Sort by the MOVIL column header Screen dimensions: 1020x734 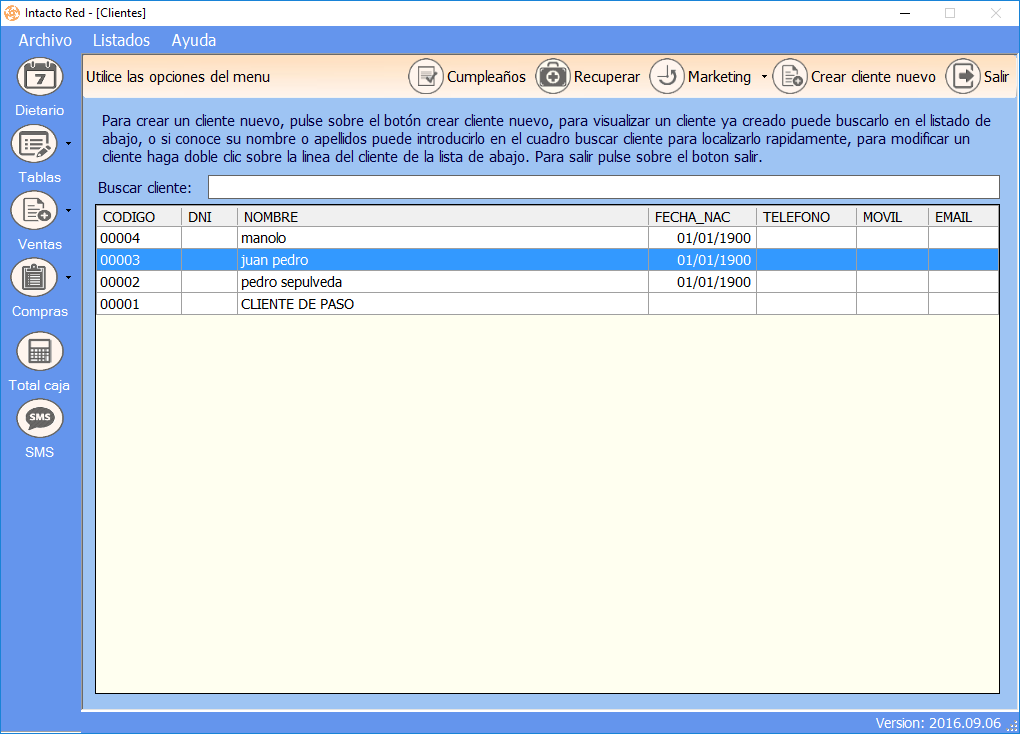892,217
